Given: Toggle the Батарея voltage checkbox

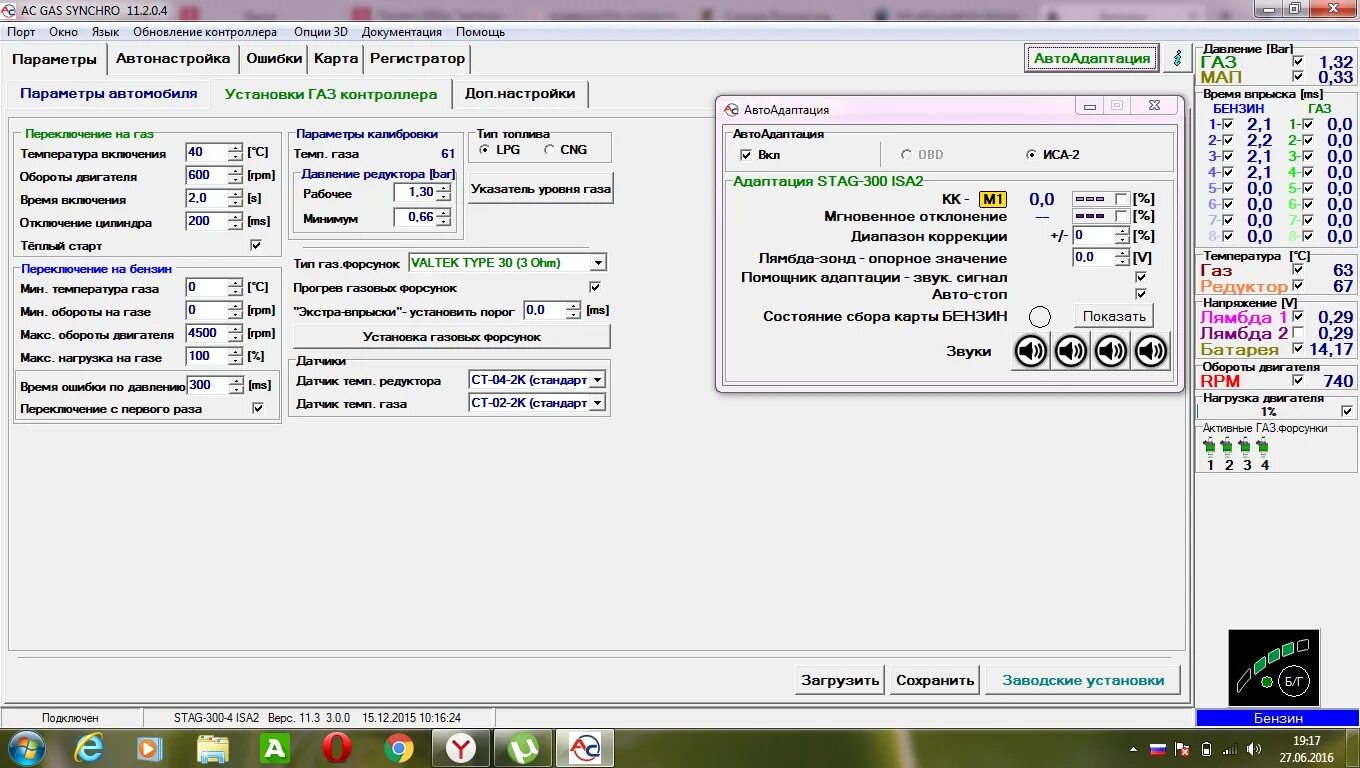Looking at the screenshot, I should pos(1298,349).
